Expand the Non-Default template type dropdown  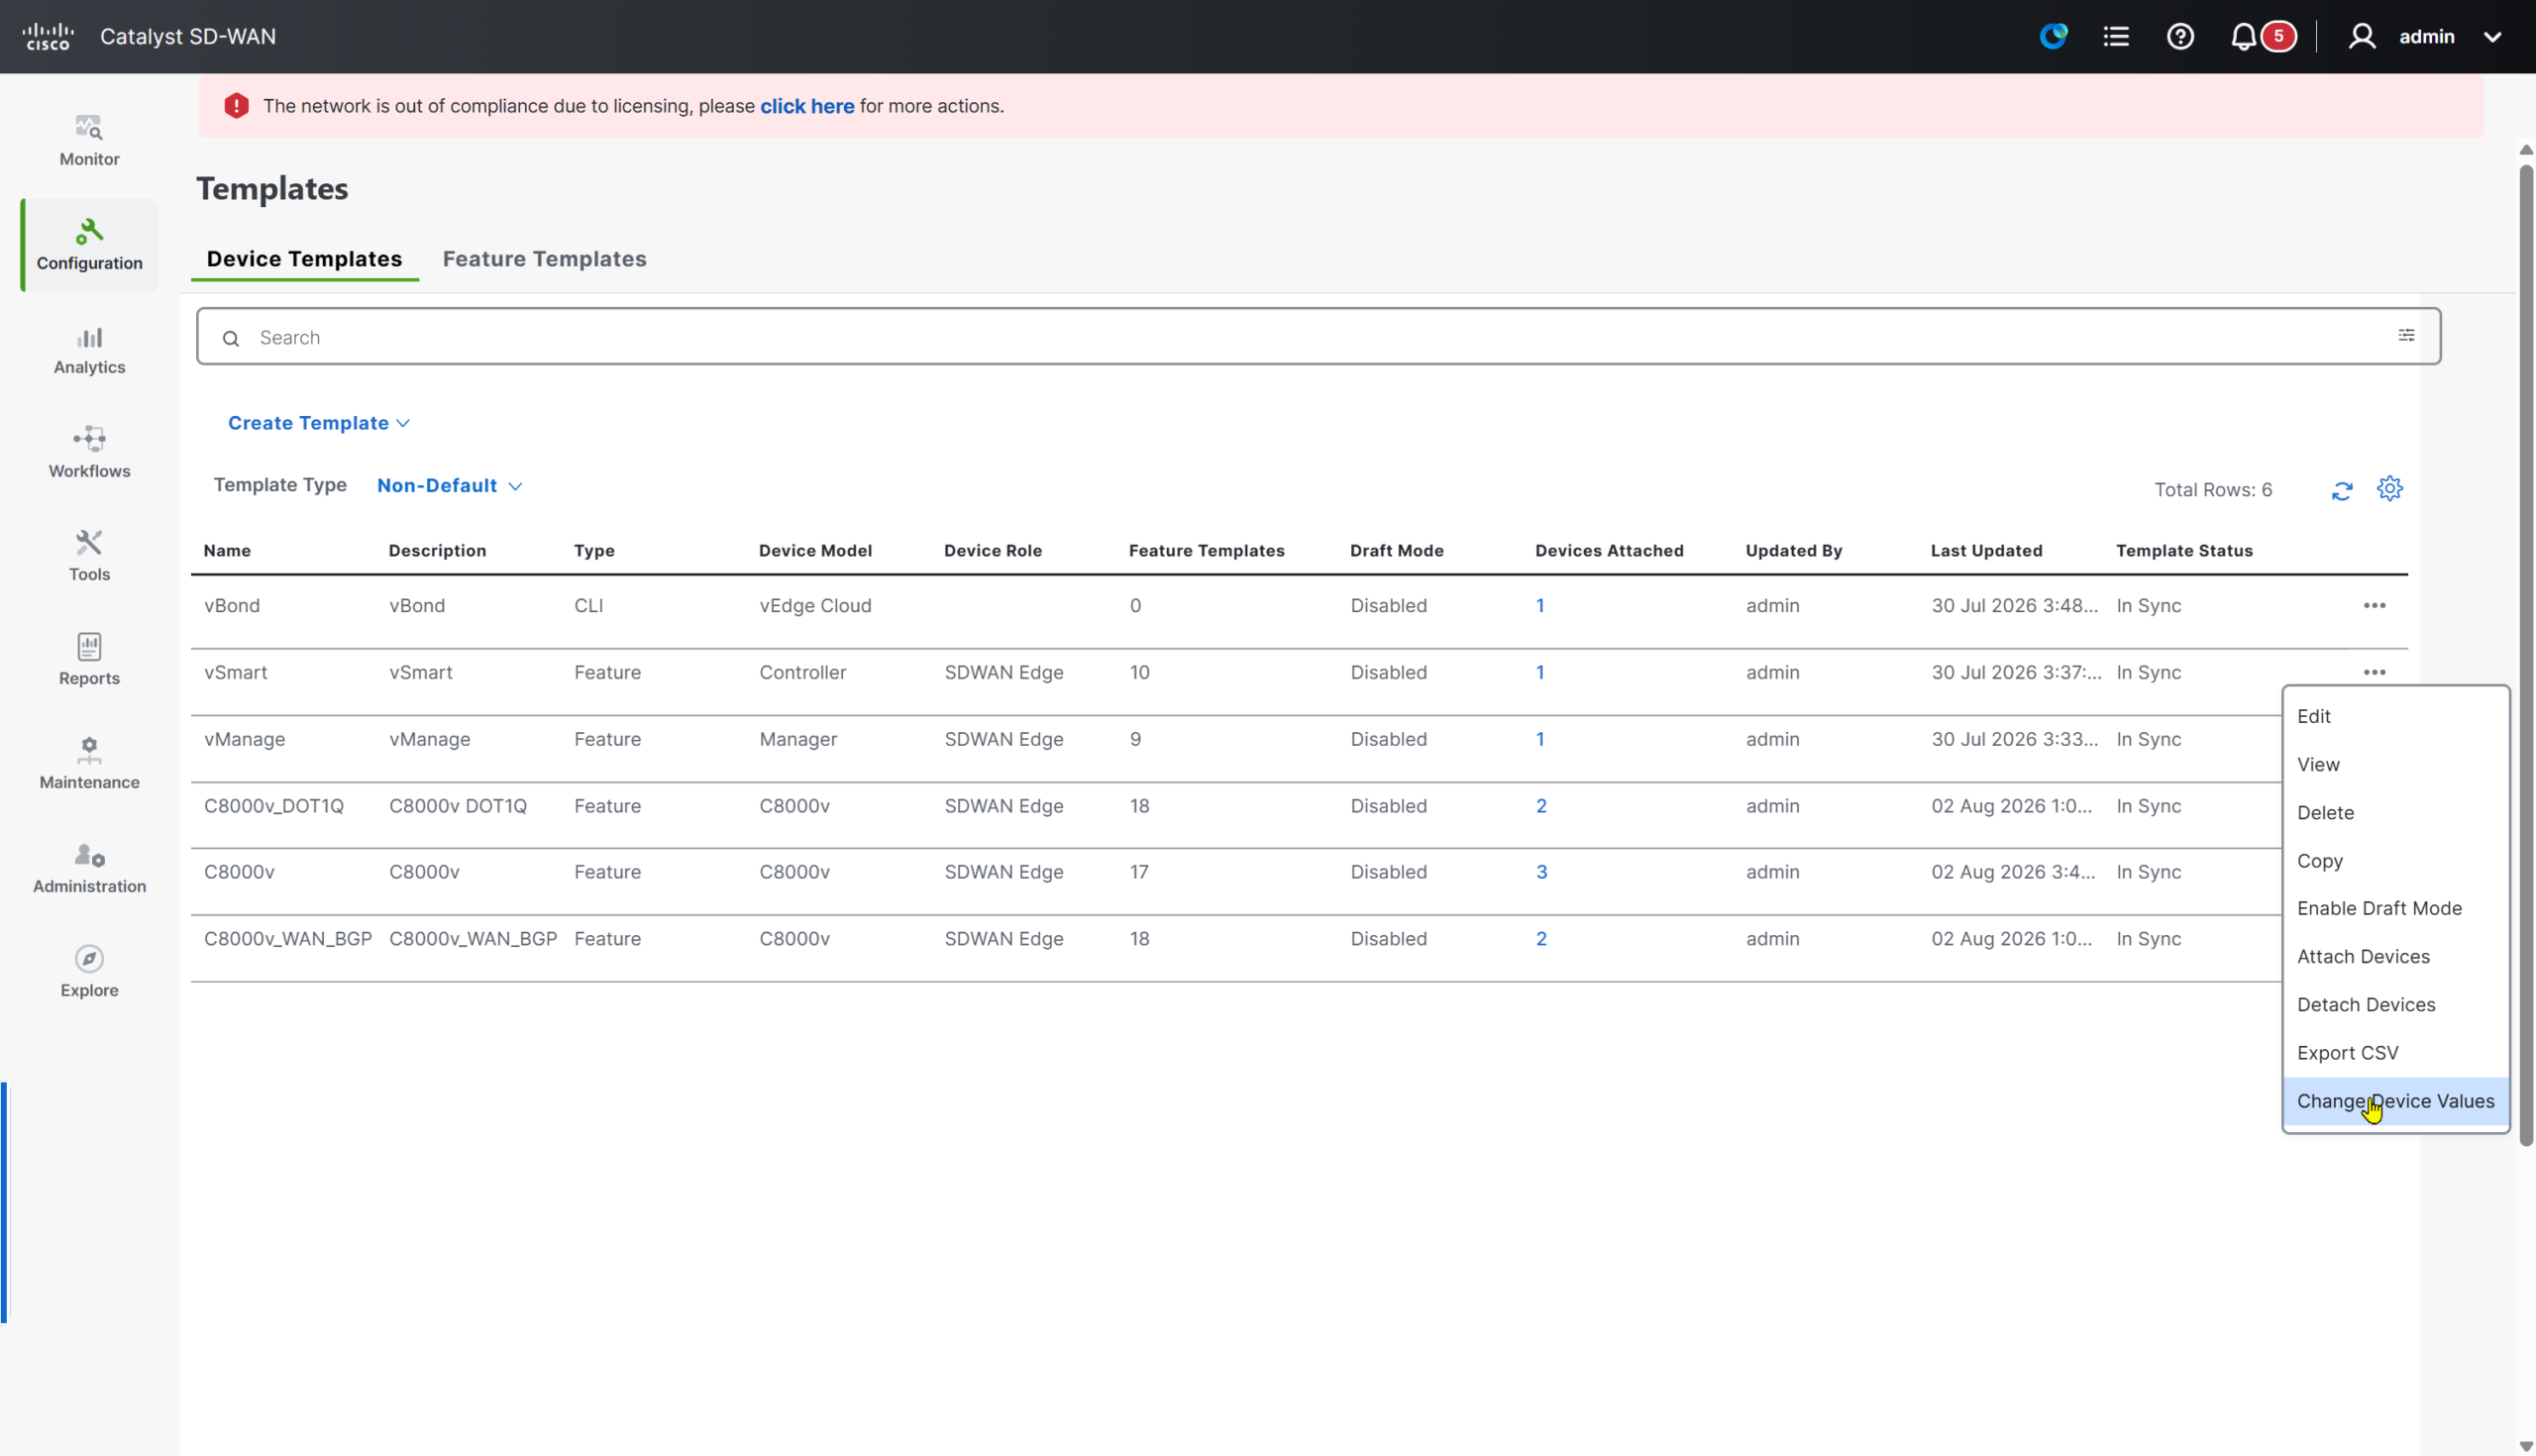[x=449, y=485]
